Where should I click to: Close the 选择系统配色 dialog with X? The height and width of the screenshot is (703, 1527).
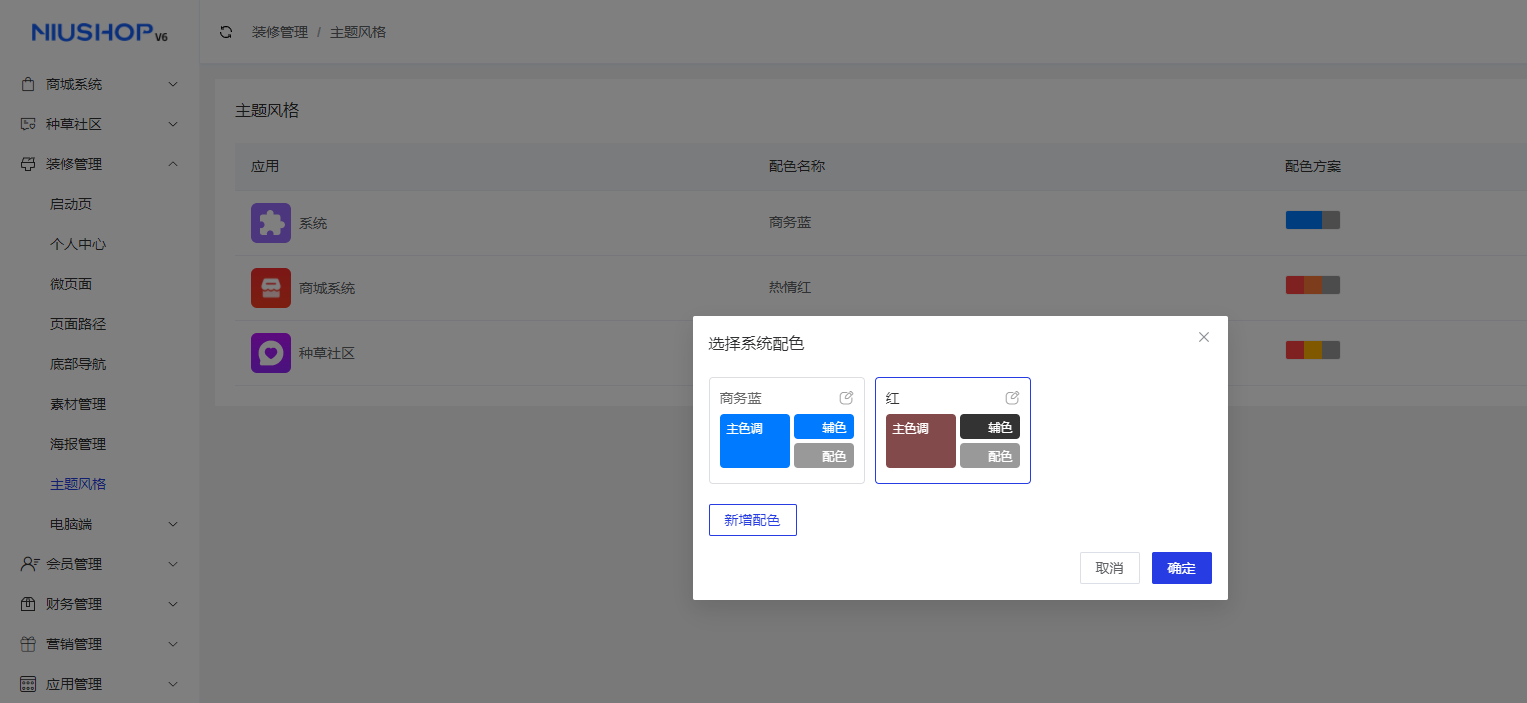point(1204,337)
